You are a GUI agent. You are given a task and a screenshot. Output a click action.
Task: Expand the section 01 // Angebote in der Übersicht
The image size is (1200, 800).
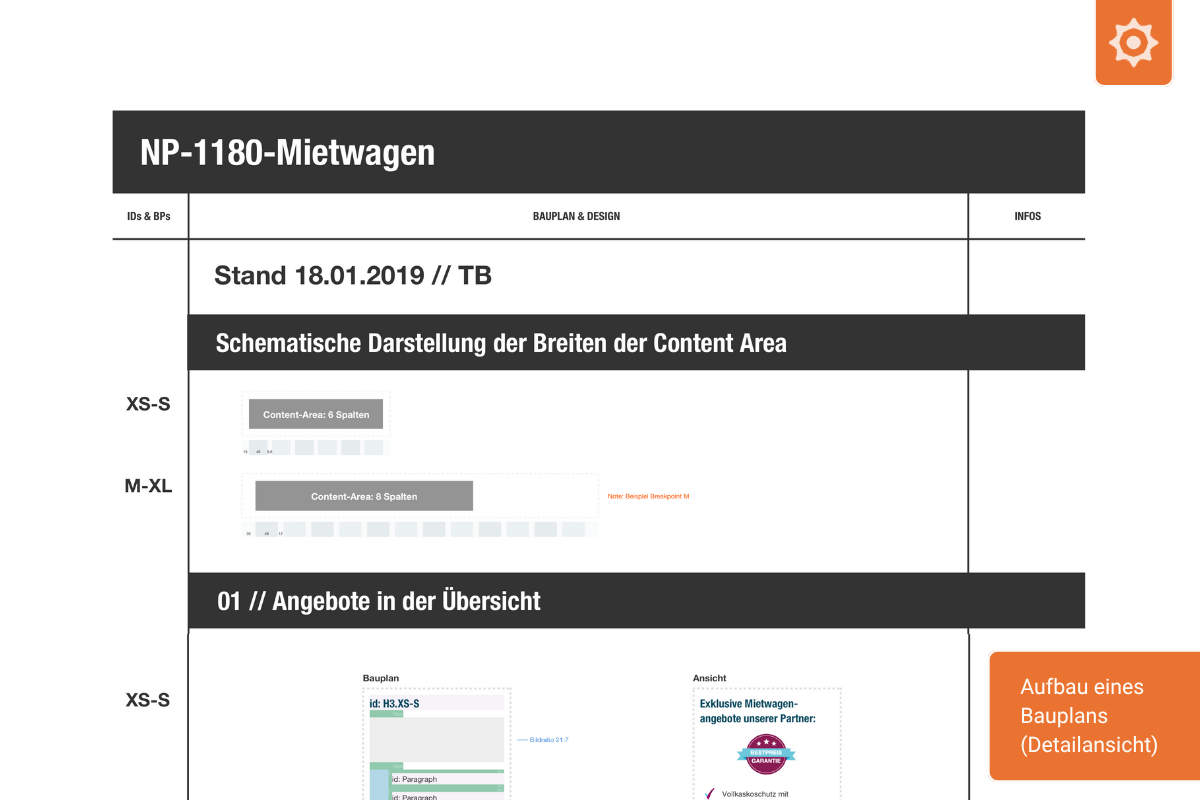point(378,600)
